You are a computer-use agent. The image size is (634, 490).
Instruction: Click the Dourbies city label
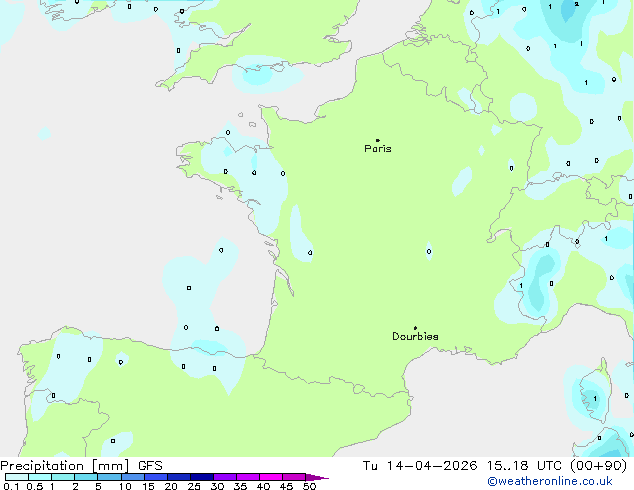(x=415, y=336)
